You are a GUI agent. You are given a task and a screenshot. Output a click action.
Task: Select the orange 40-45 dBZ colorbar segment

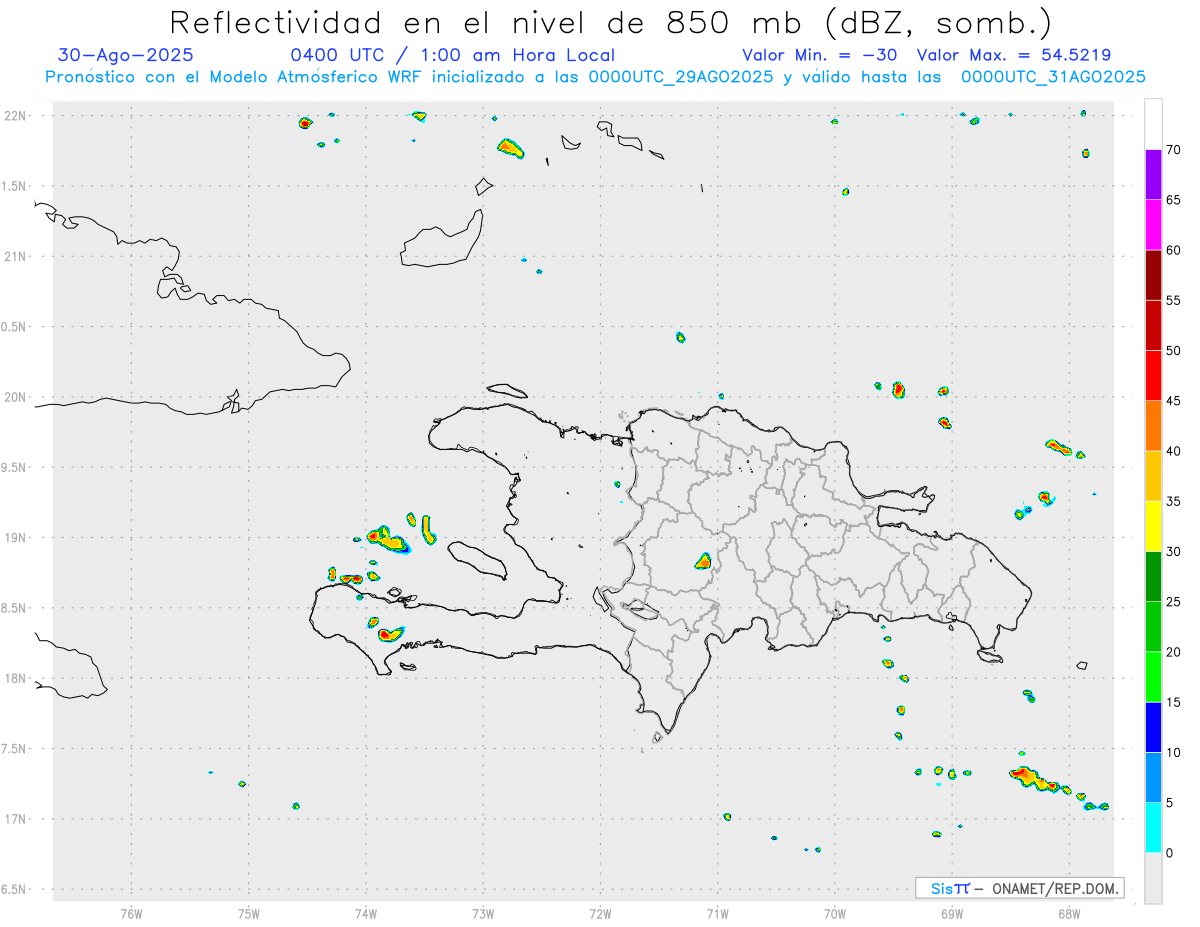(x=1153, y=426)
